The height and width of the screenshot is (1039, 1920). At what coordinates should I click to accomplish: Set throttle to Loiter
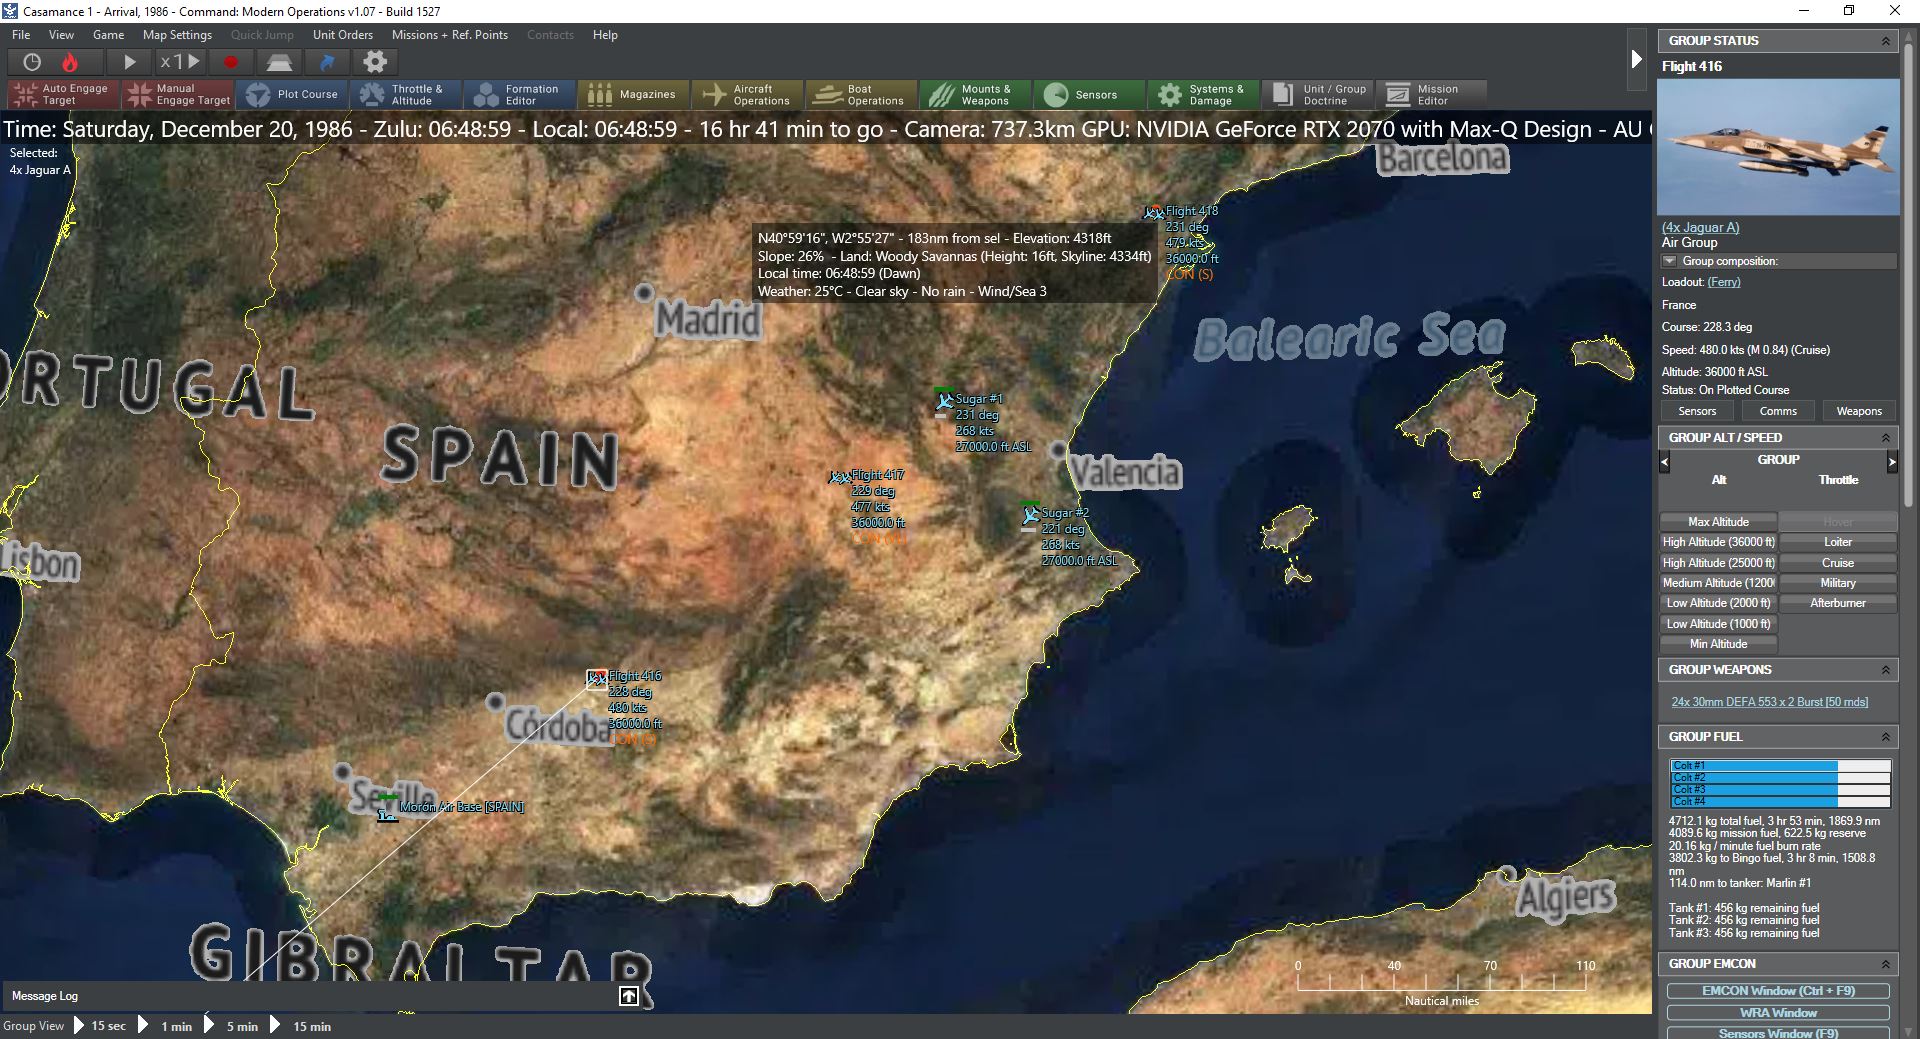pyautogui.click(x=1838, y=542)
